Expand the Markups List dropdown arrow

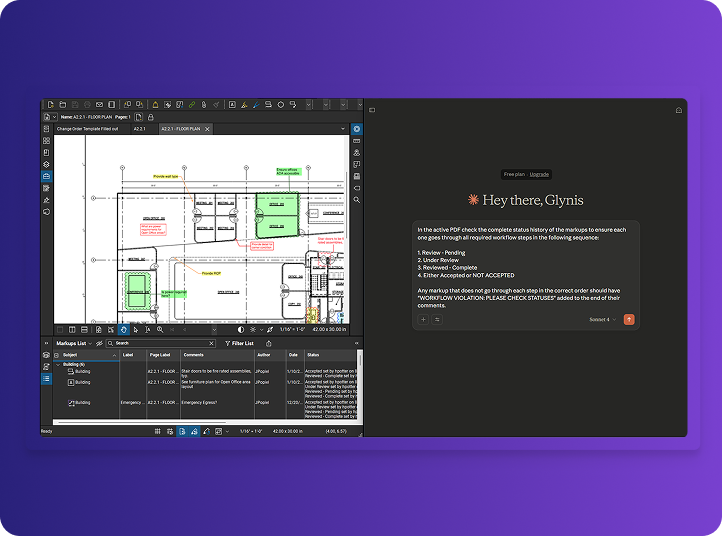click(x=90, y=344)
